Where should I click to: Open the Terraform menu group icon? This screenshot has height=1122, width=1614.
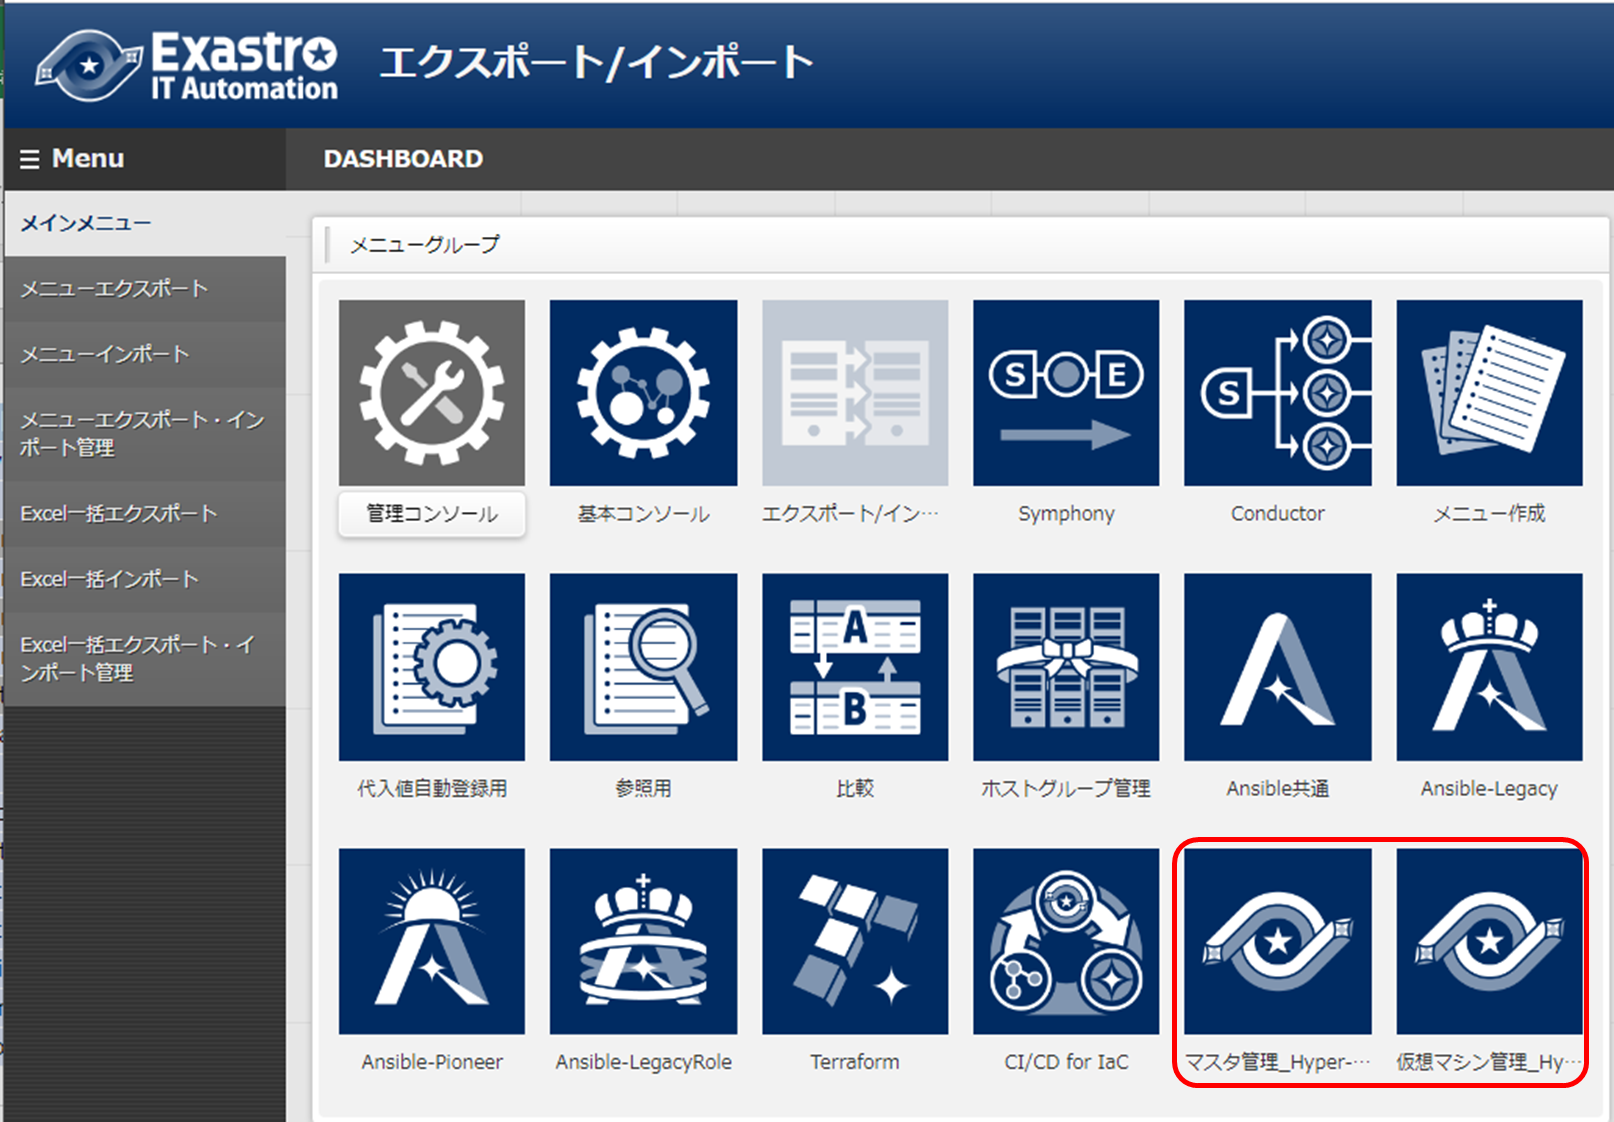point(855,941)
